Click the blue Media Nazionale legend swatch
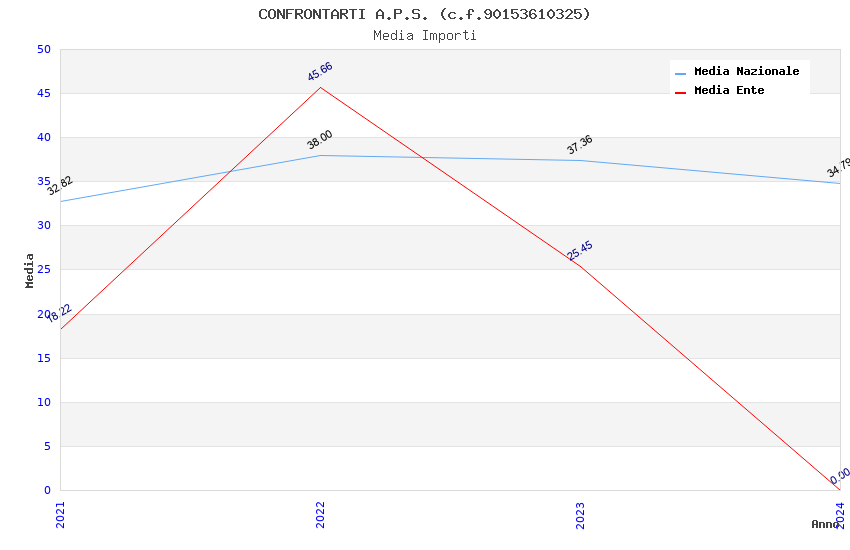Screen dimensions: 850x550 pyautogui.click(x=681, y=73)
